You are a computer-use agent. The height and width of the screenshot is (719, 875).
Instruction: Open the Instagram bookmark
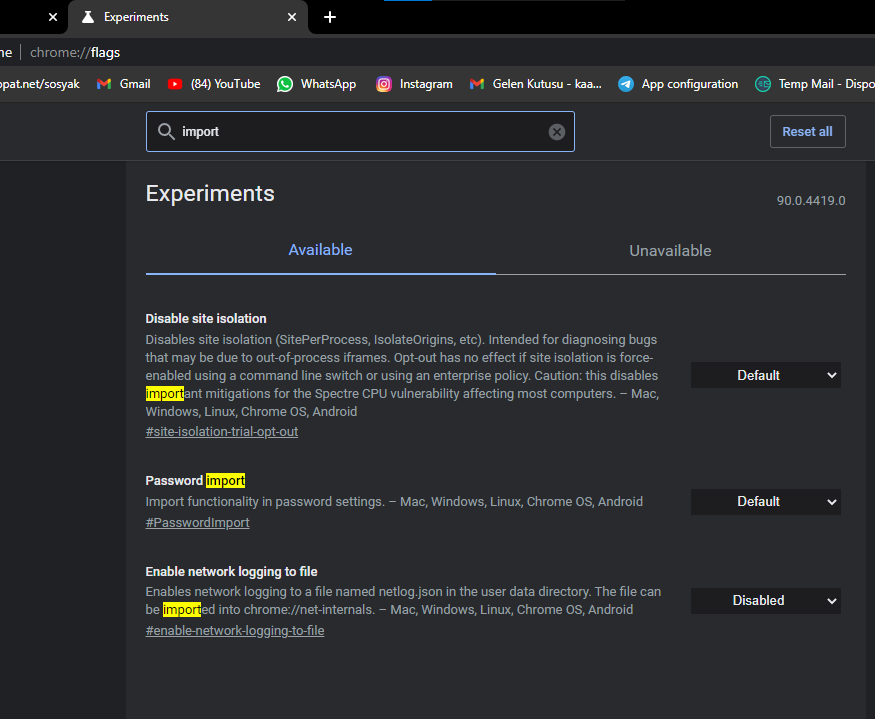(x=414, y=84)
